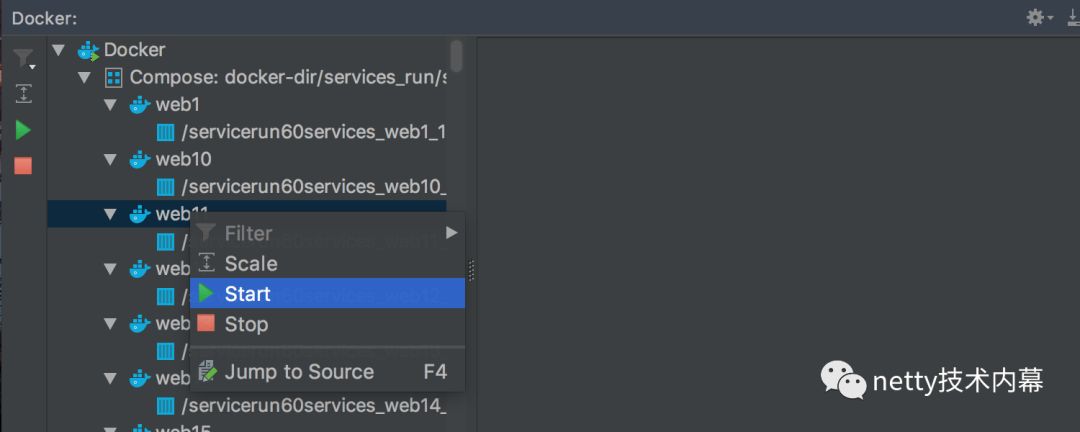Choose Start in the context menu
The image size is (1080, 432).
(x=327, y=294)
